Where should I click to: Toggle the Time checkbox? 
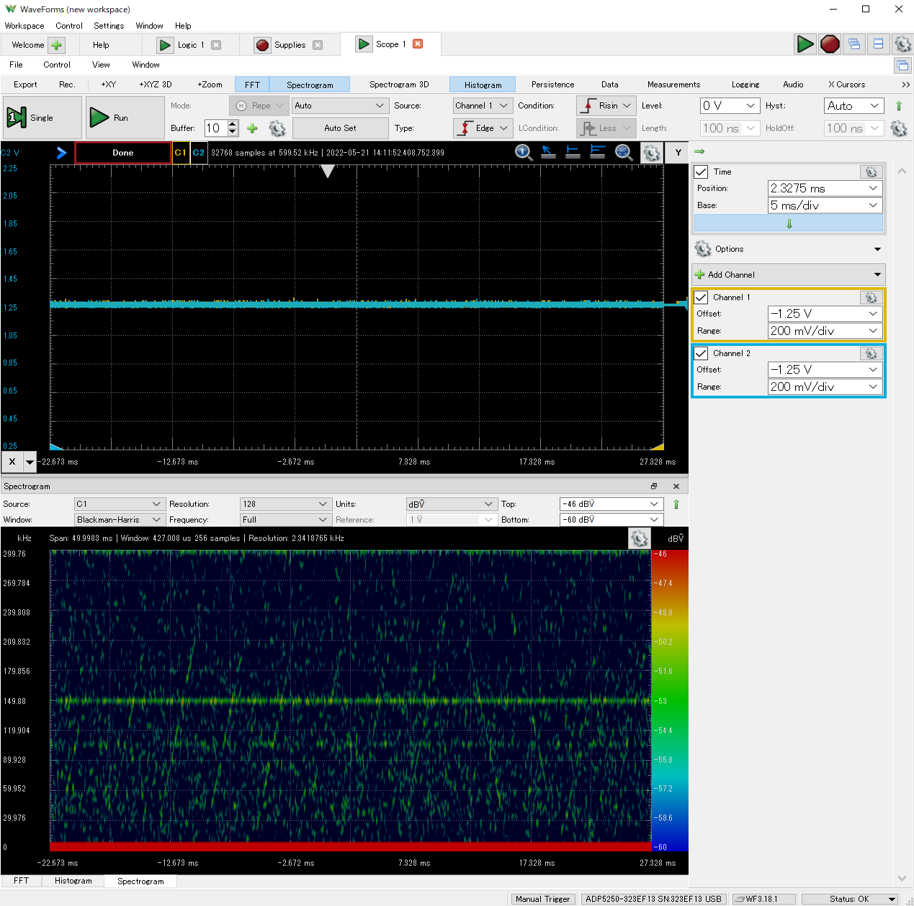click(x=701, y=172)
